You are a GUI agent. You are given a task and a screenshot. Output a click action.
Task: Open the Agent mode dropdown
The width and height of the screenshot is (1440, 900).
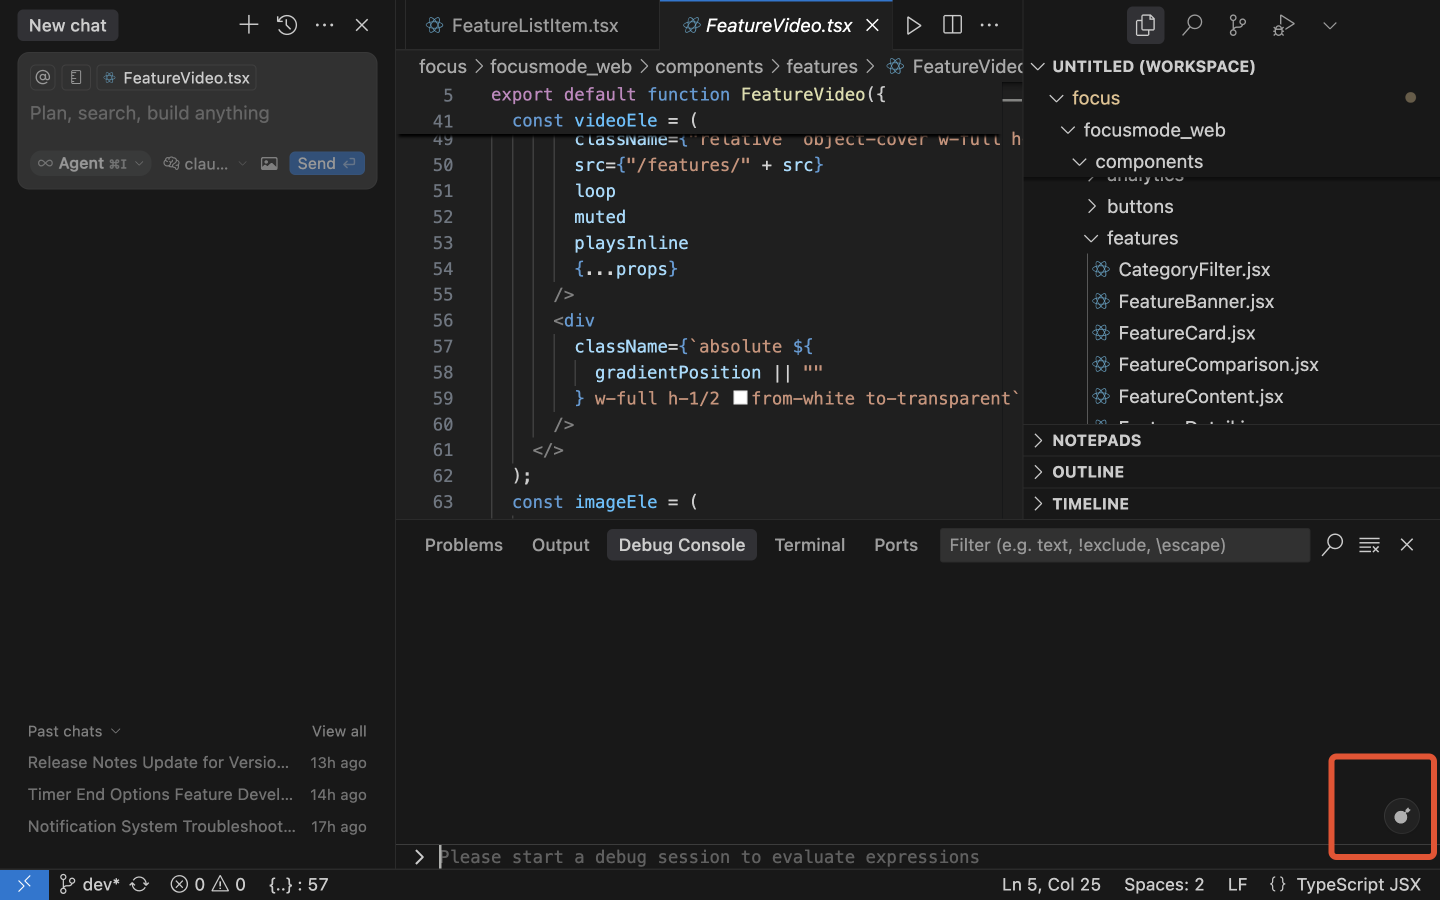point(91,163)
